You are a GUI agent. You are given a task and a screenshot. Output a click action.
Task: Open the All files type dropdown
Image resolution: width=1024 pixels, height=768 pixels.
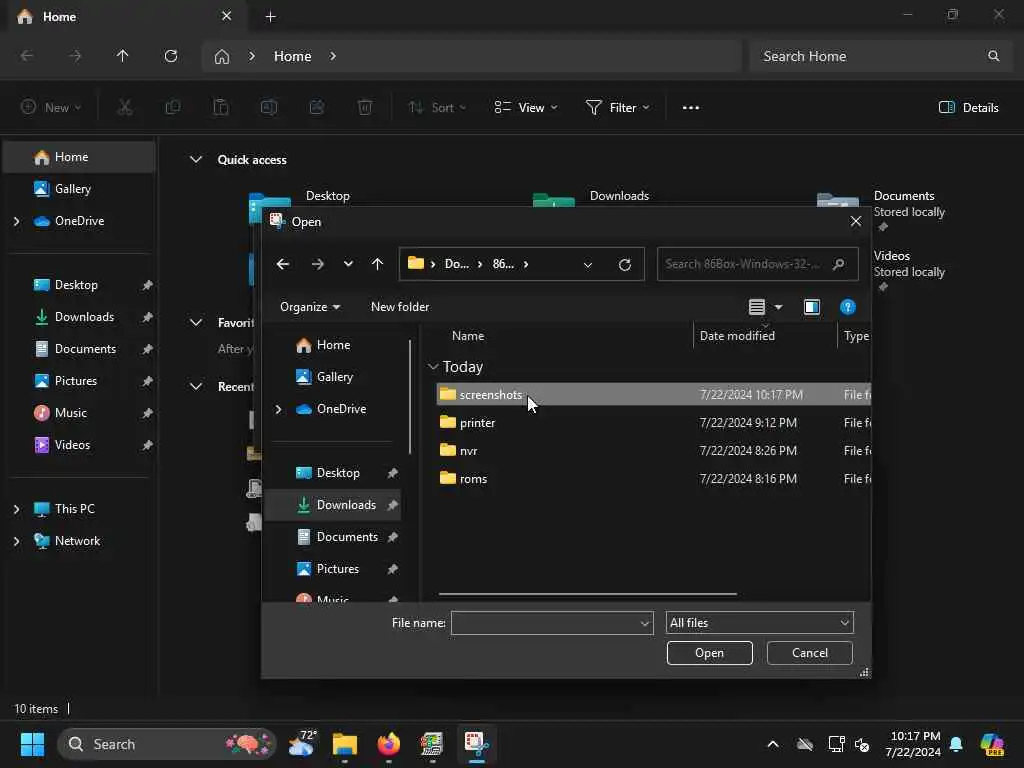point(760,623)
